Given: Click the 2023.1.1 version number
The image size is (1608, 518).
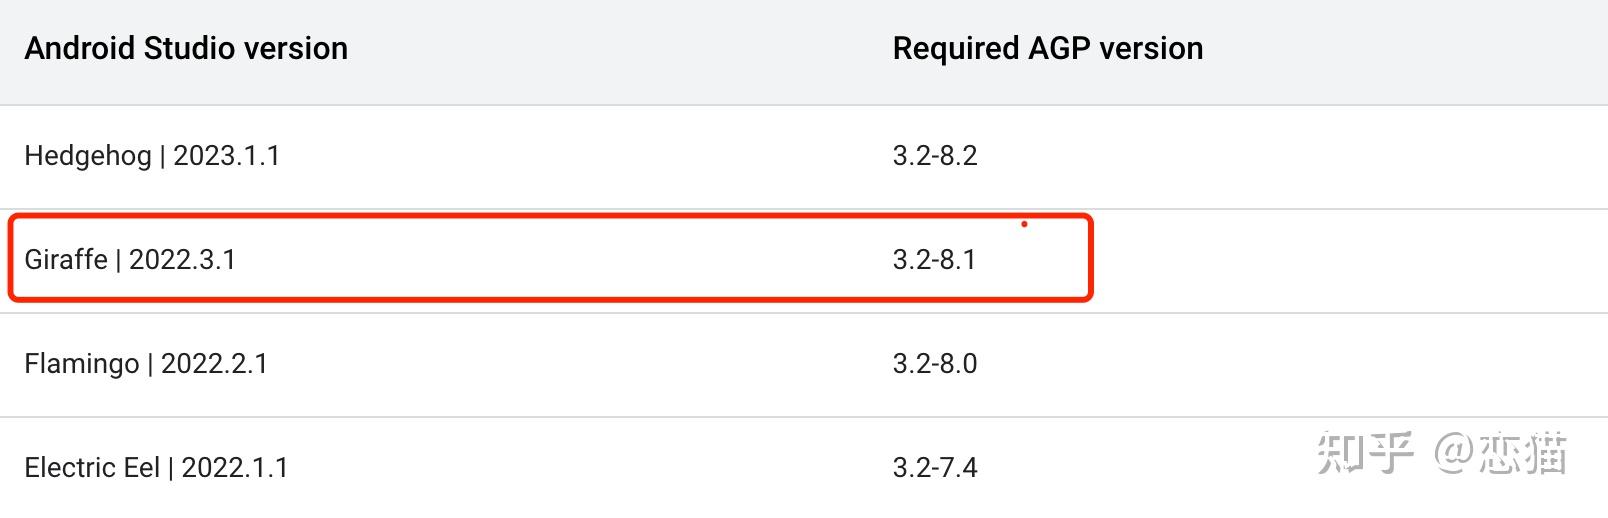Looking at the screenshot, I should [227, 156].
